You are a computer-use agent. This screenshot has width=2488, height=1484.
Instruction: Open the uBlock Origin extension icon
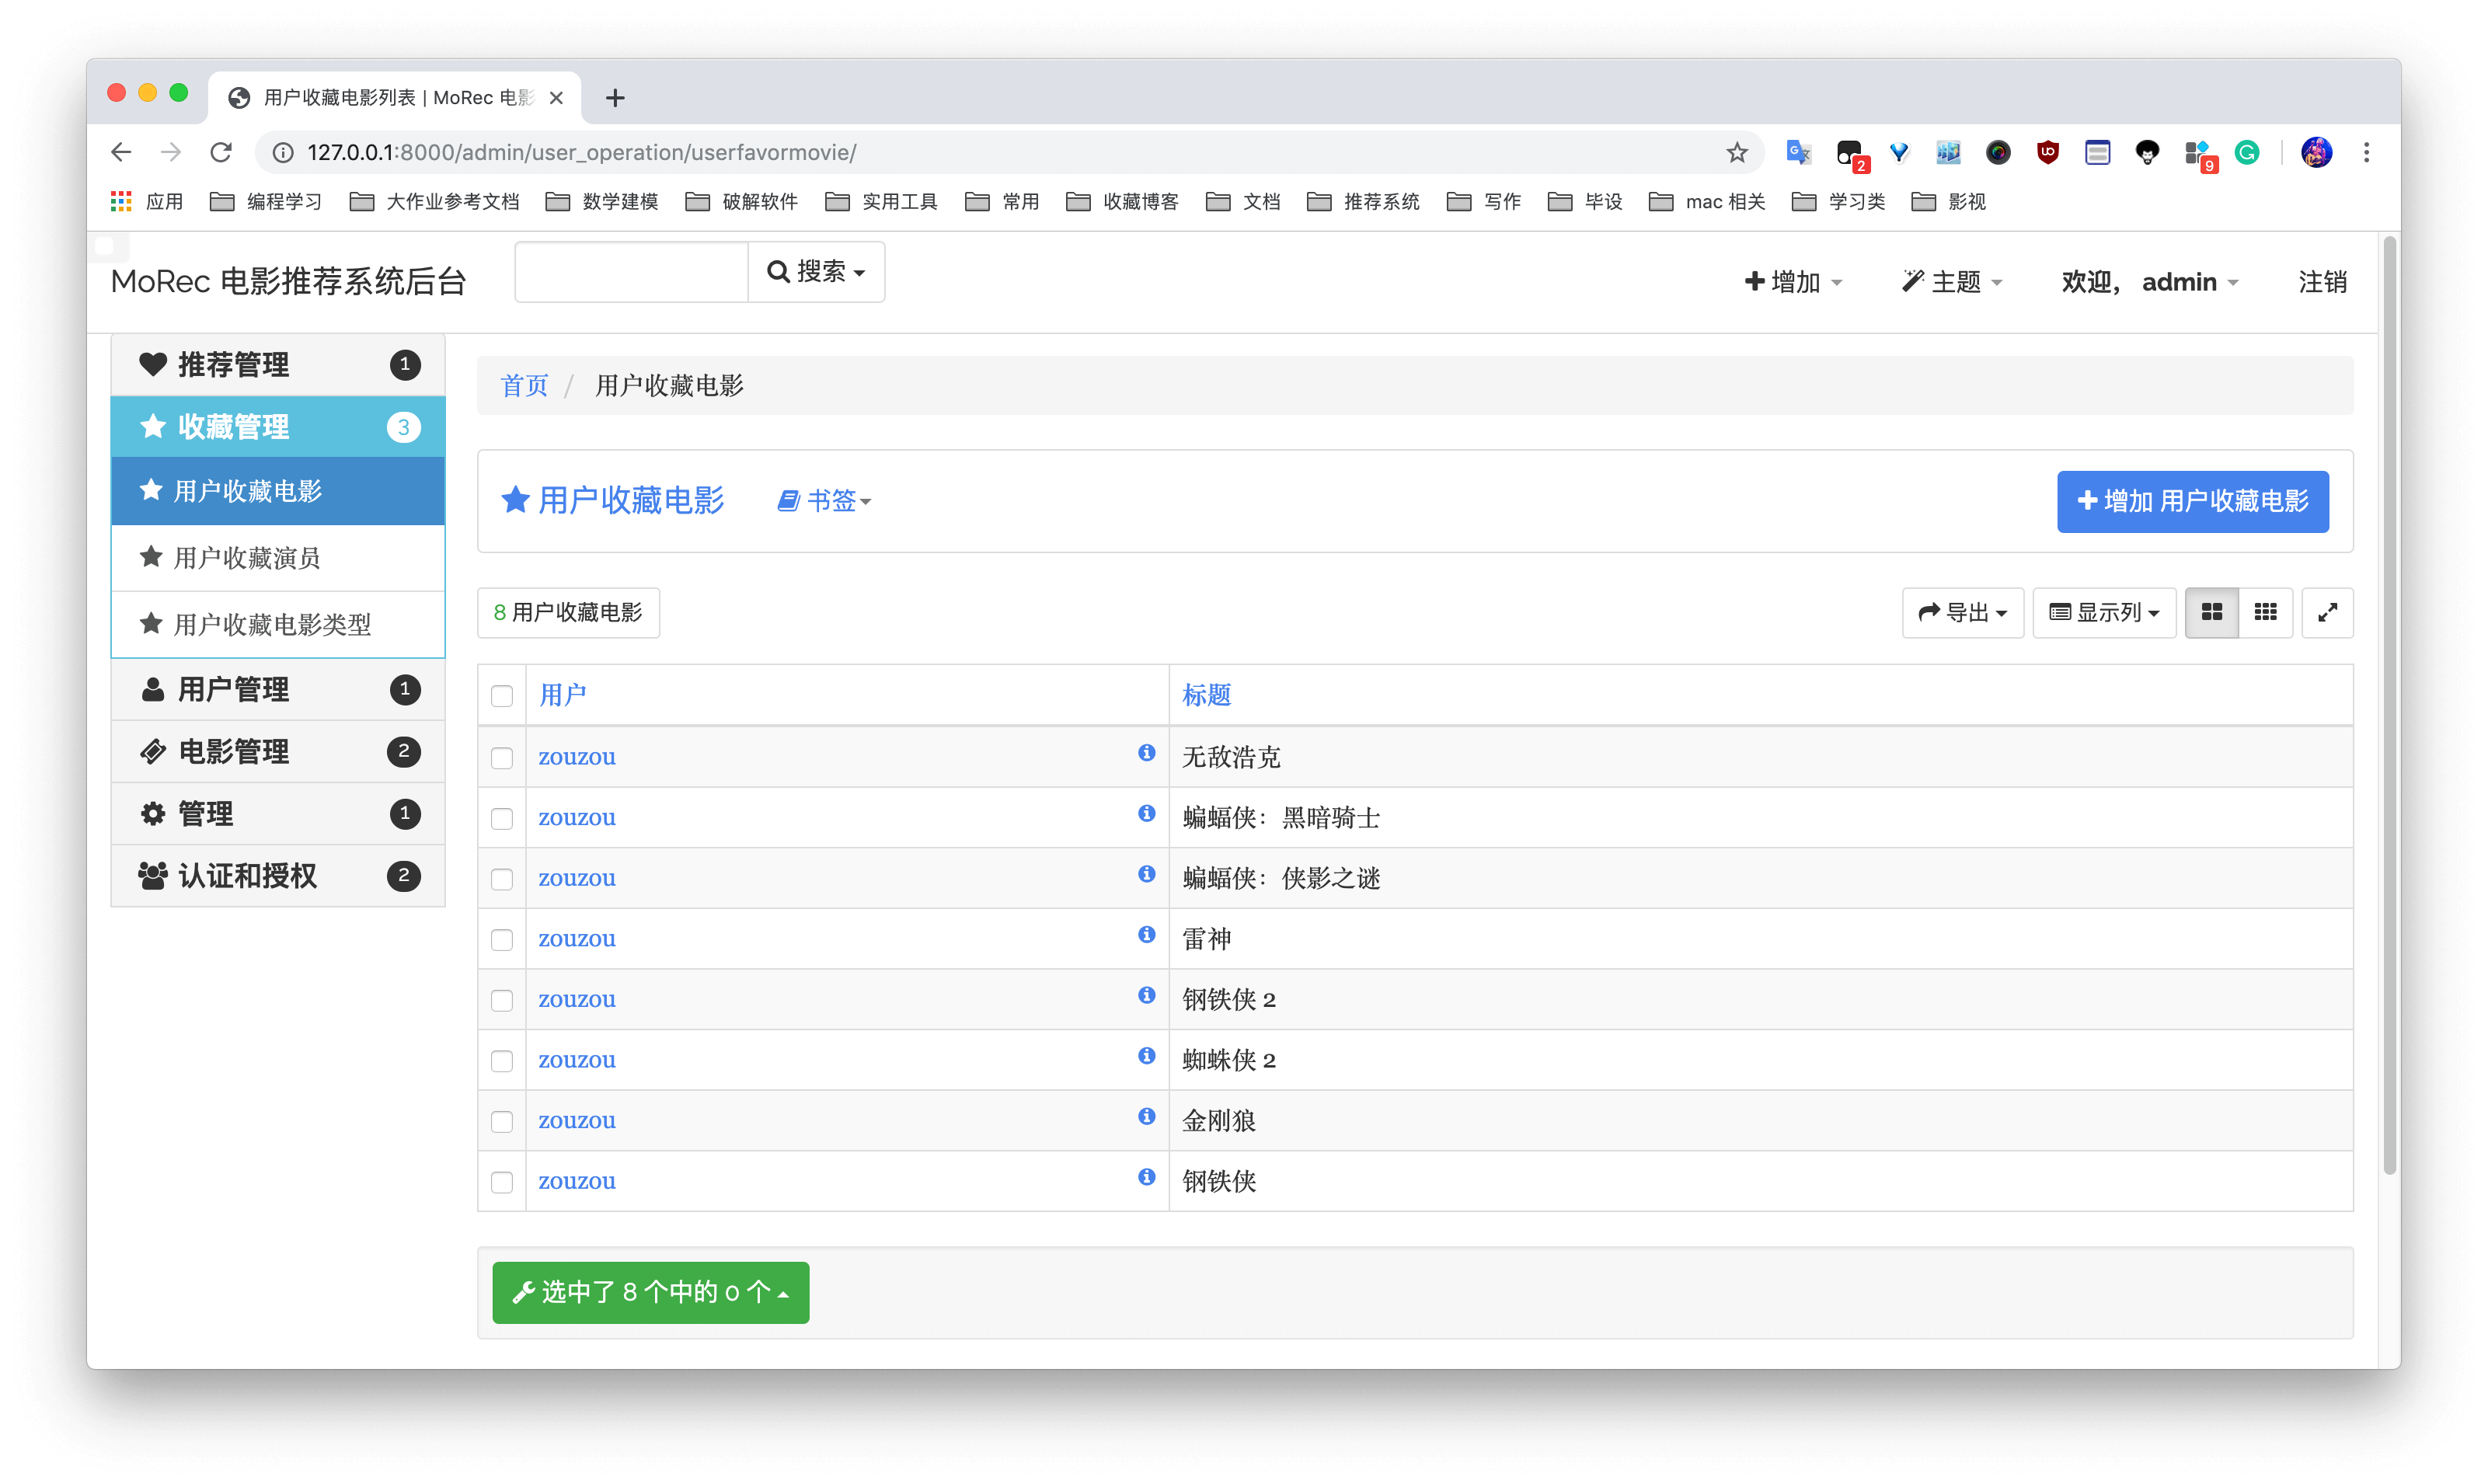point(2047,152)
